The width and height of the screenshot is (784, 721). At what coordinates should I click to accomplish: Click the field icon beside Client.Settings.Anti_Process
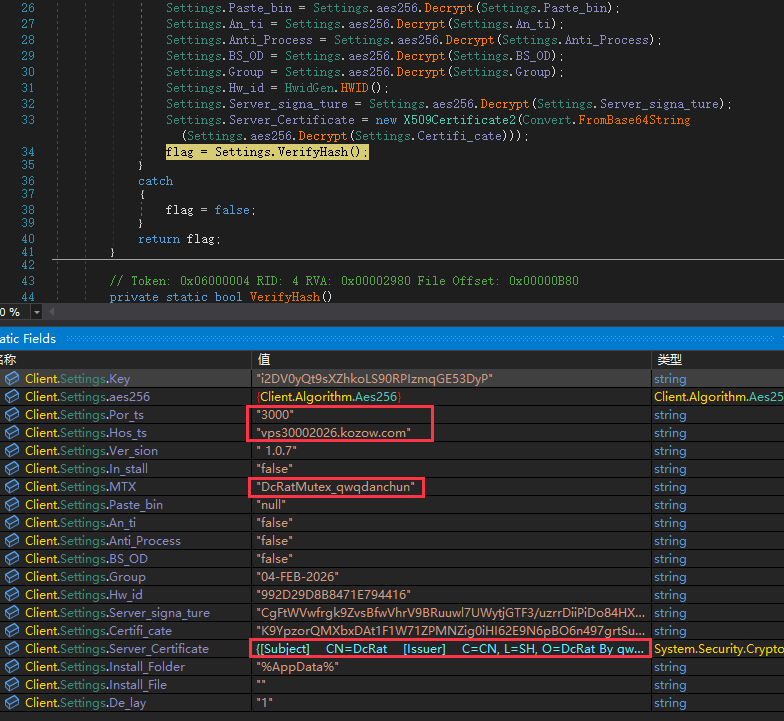pos(12,540)
